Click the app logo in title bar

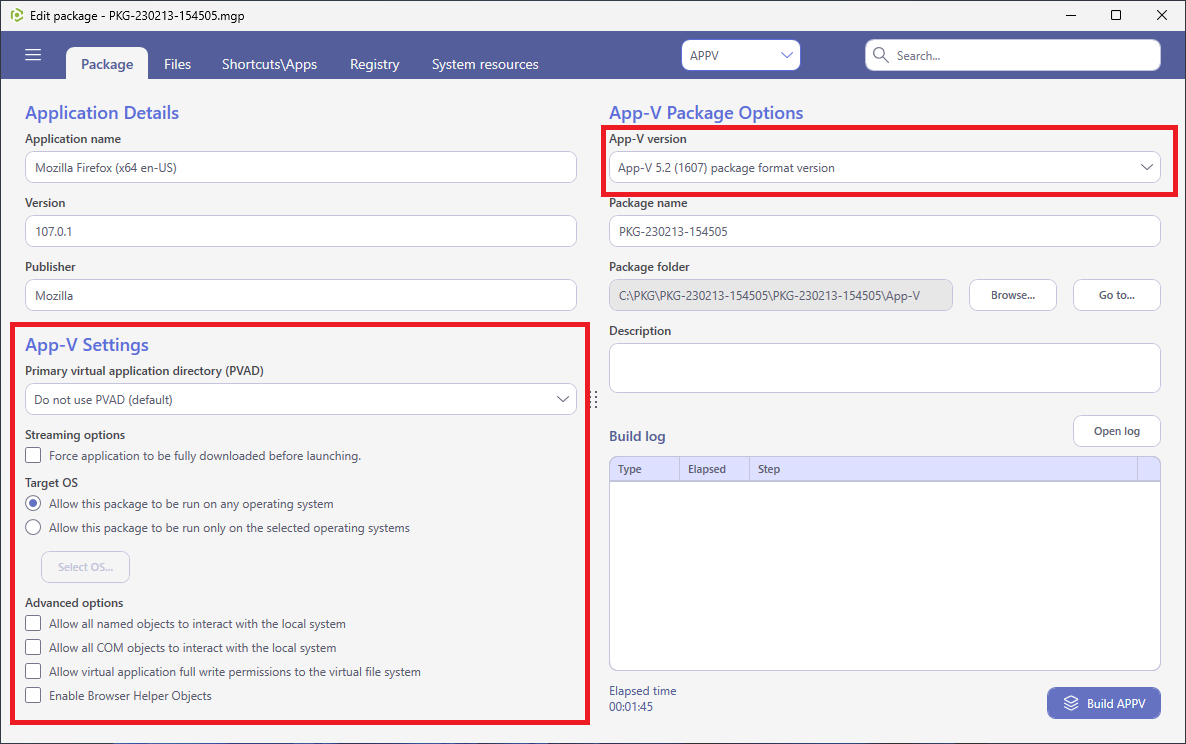pyautogui.click(x=17, y=15)
